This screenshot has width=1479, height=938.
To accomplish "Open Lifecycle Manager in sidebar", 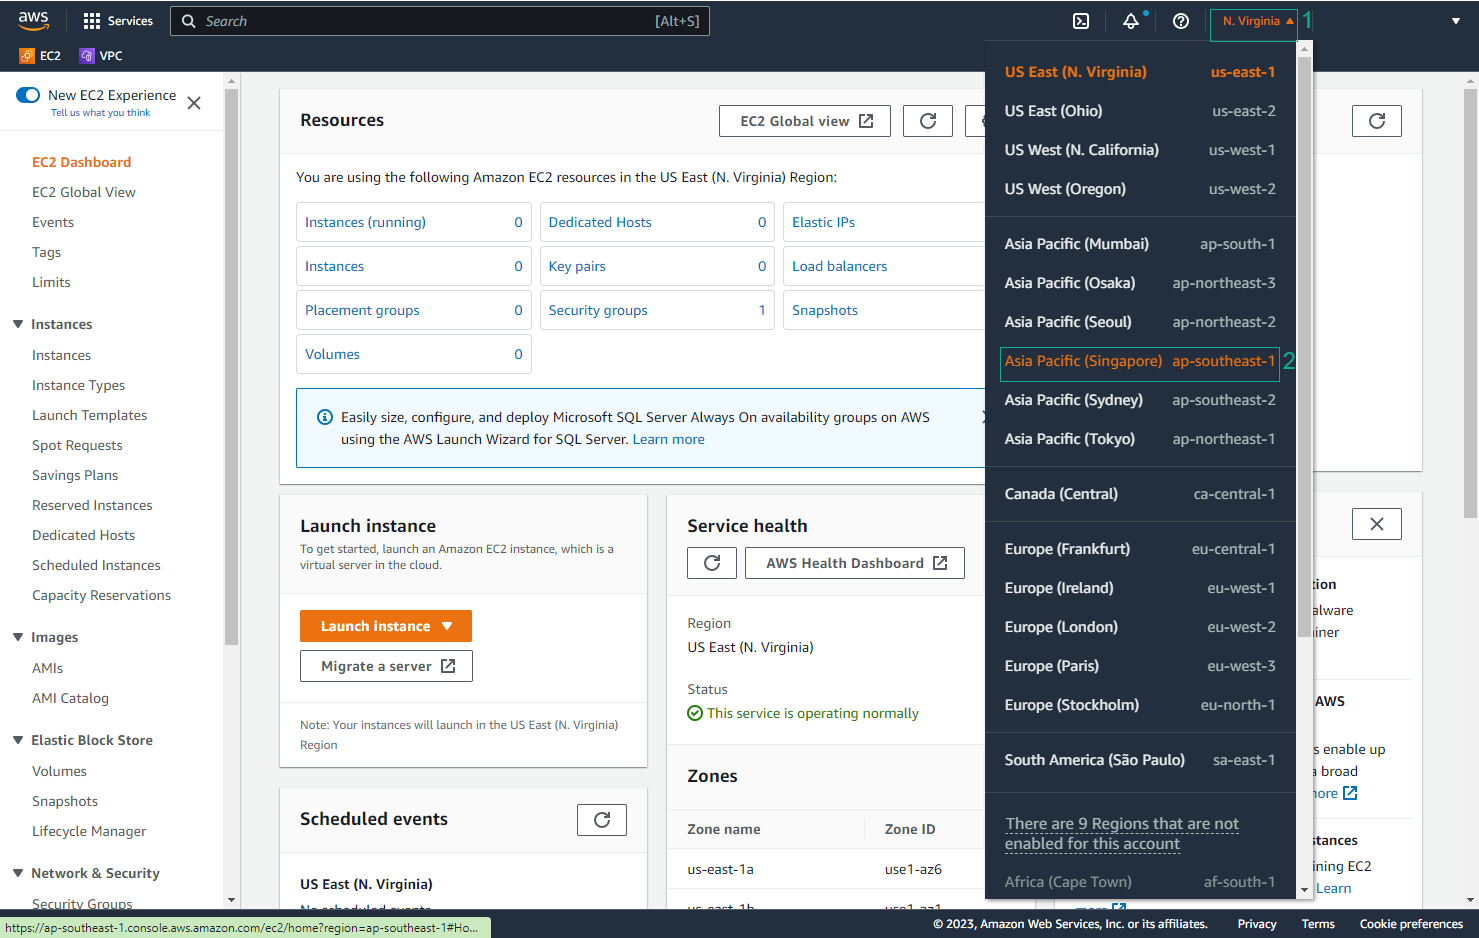I will (89, 831).
